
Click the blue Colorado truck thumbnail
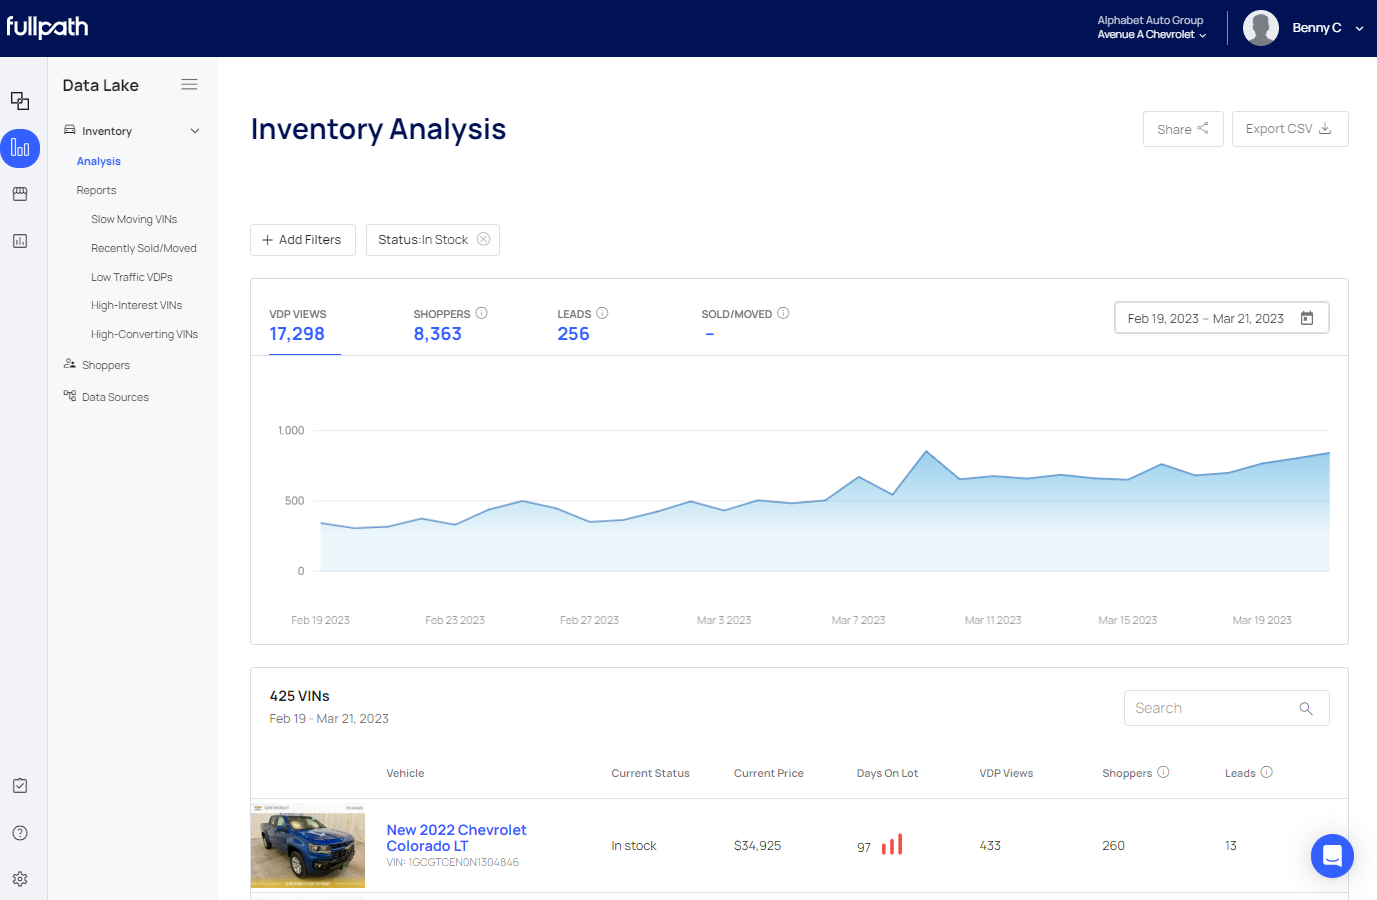coord(308,845)
